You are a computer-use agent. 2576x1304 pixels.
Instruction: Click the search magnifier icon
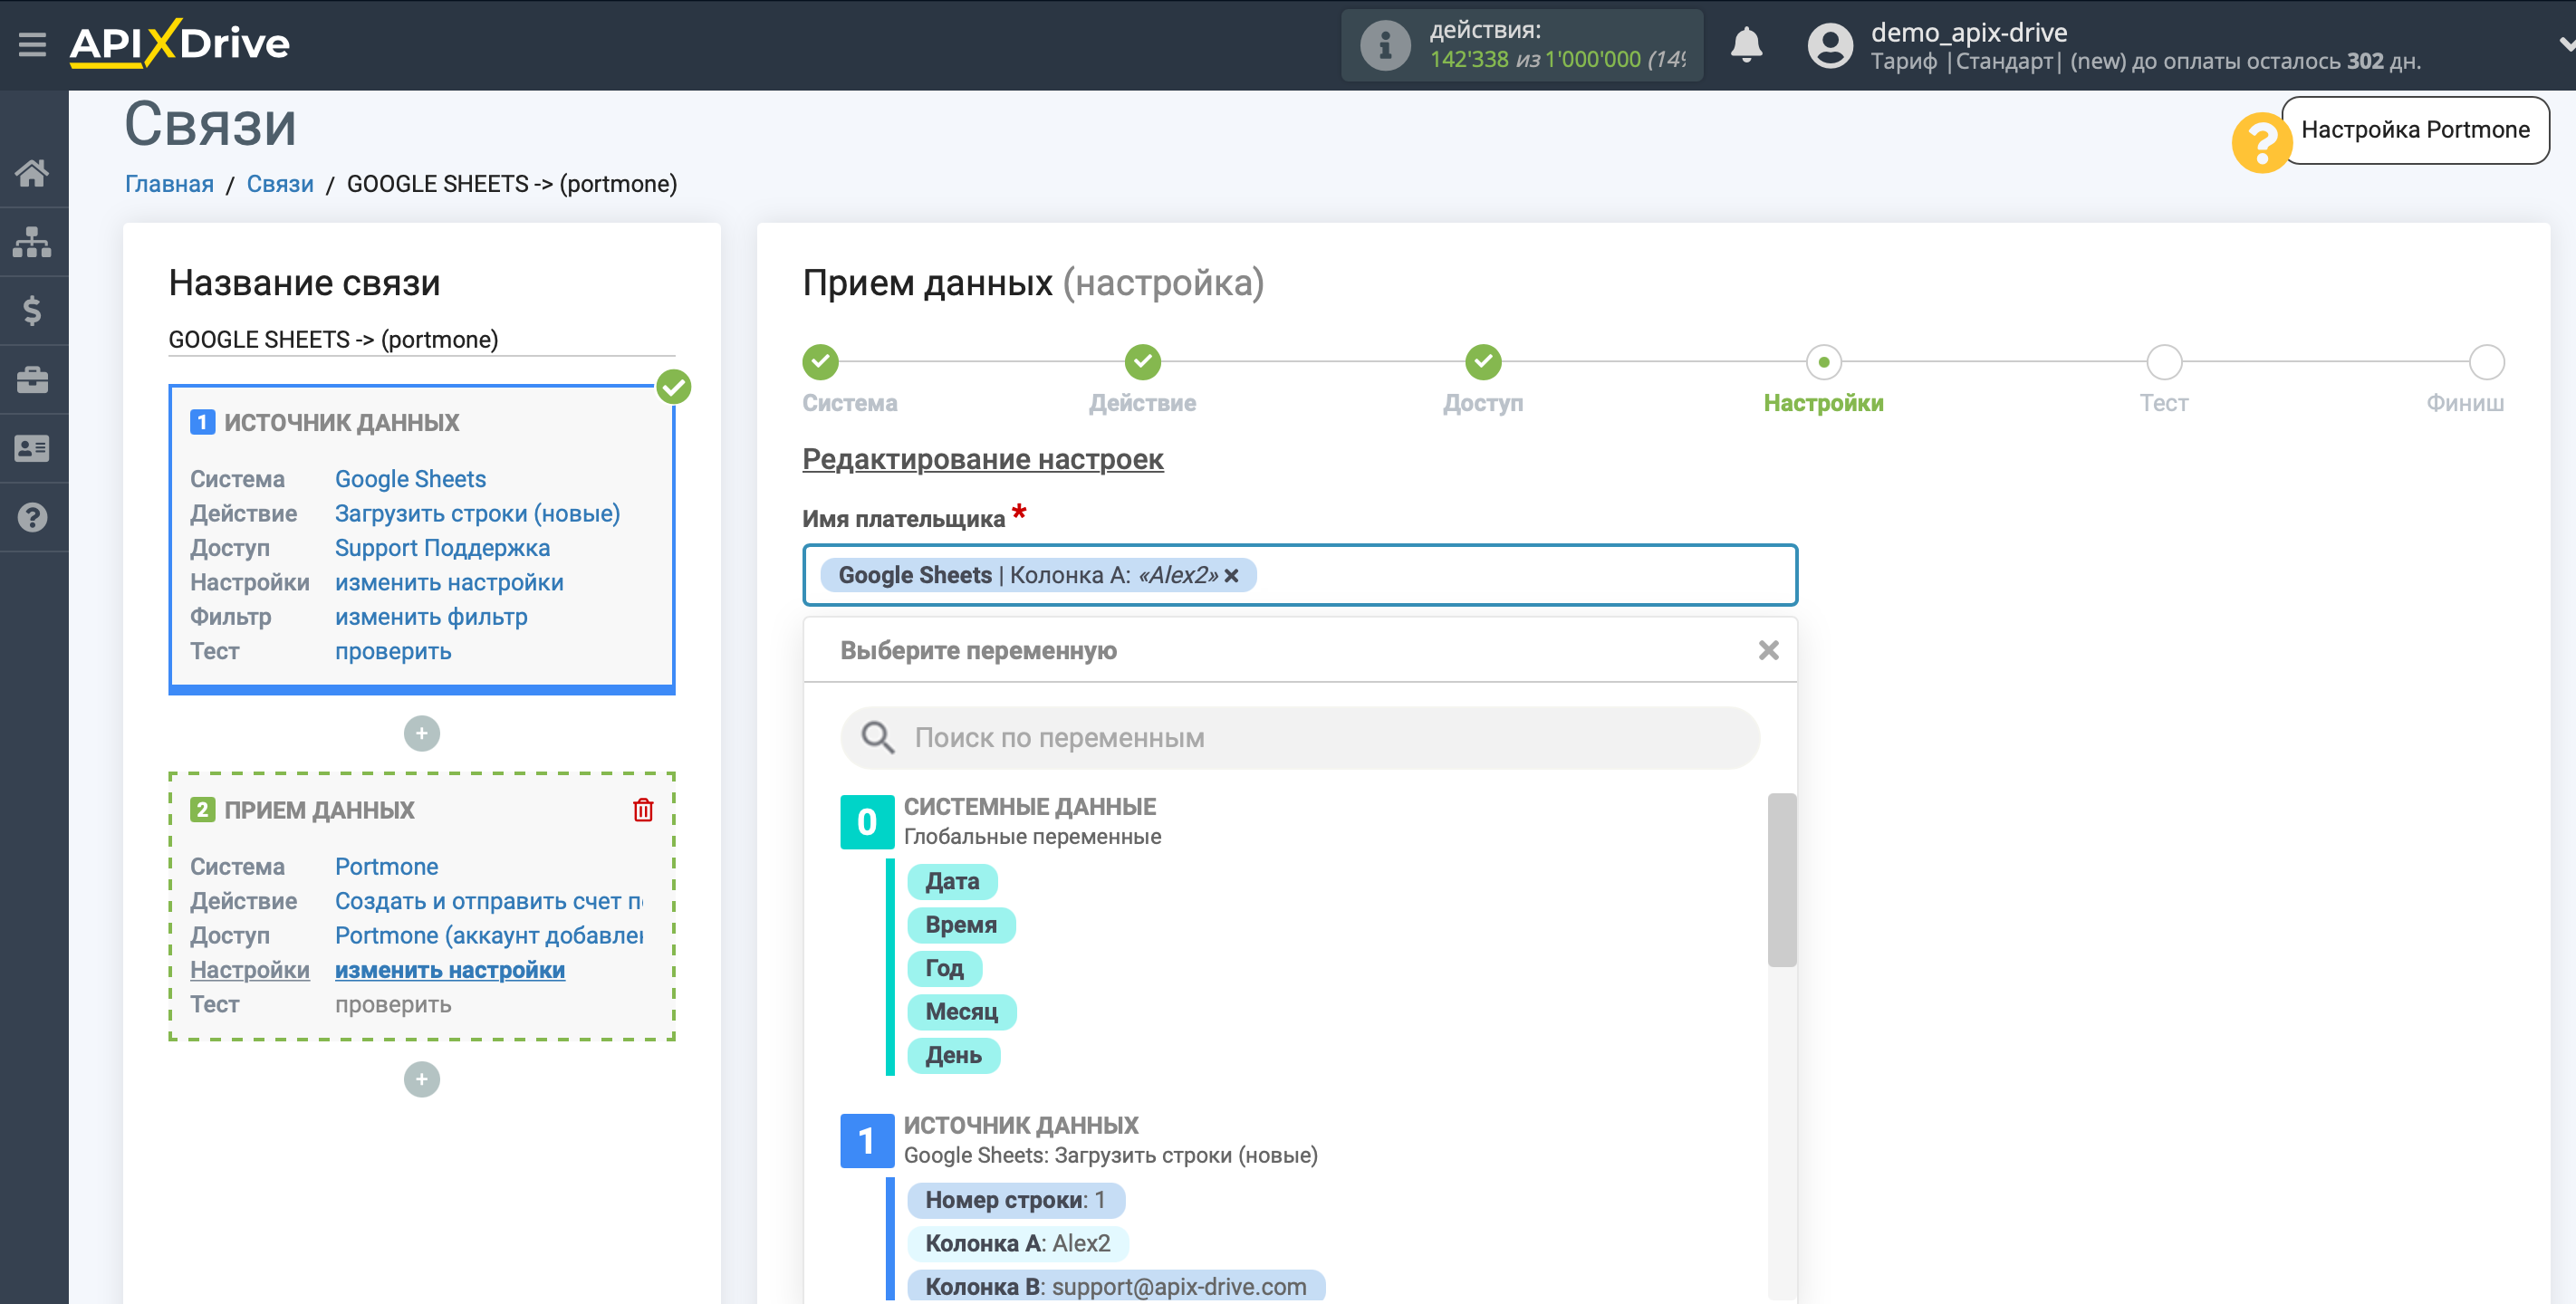877,738
